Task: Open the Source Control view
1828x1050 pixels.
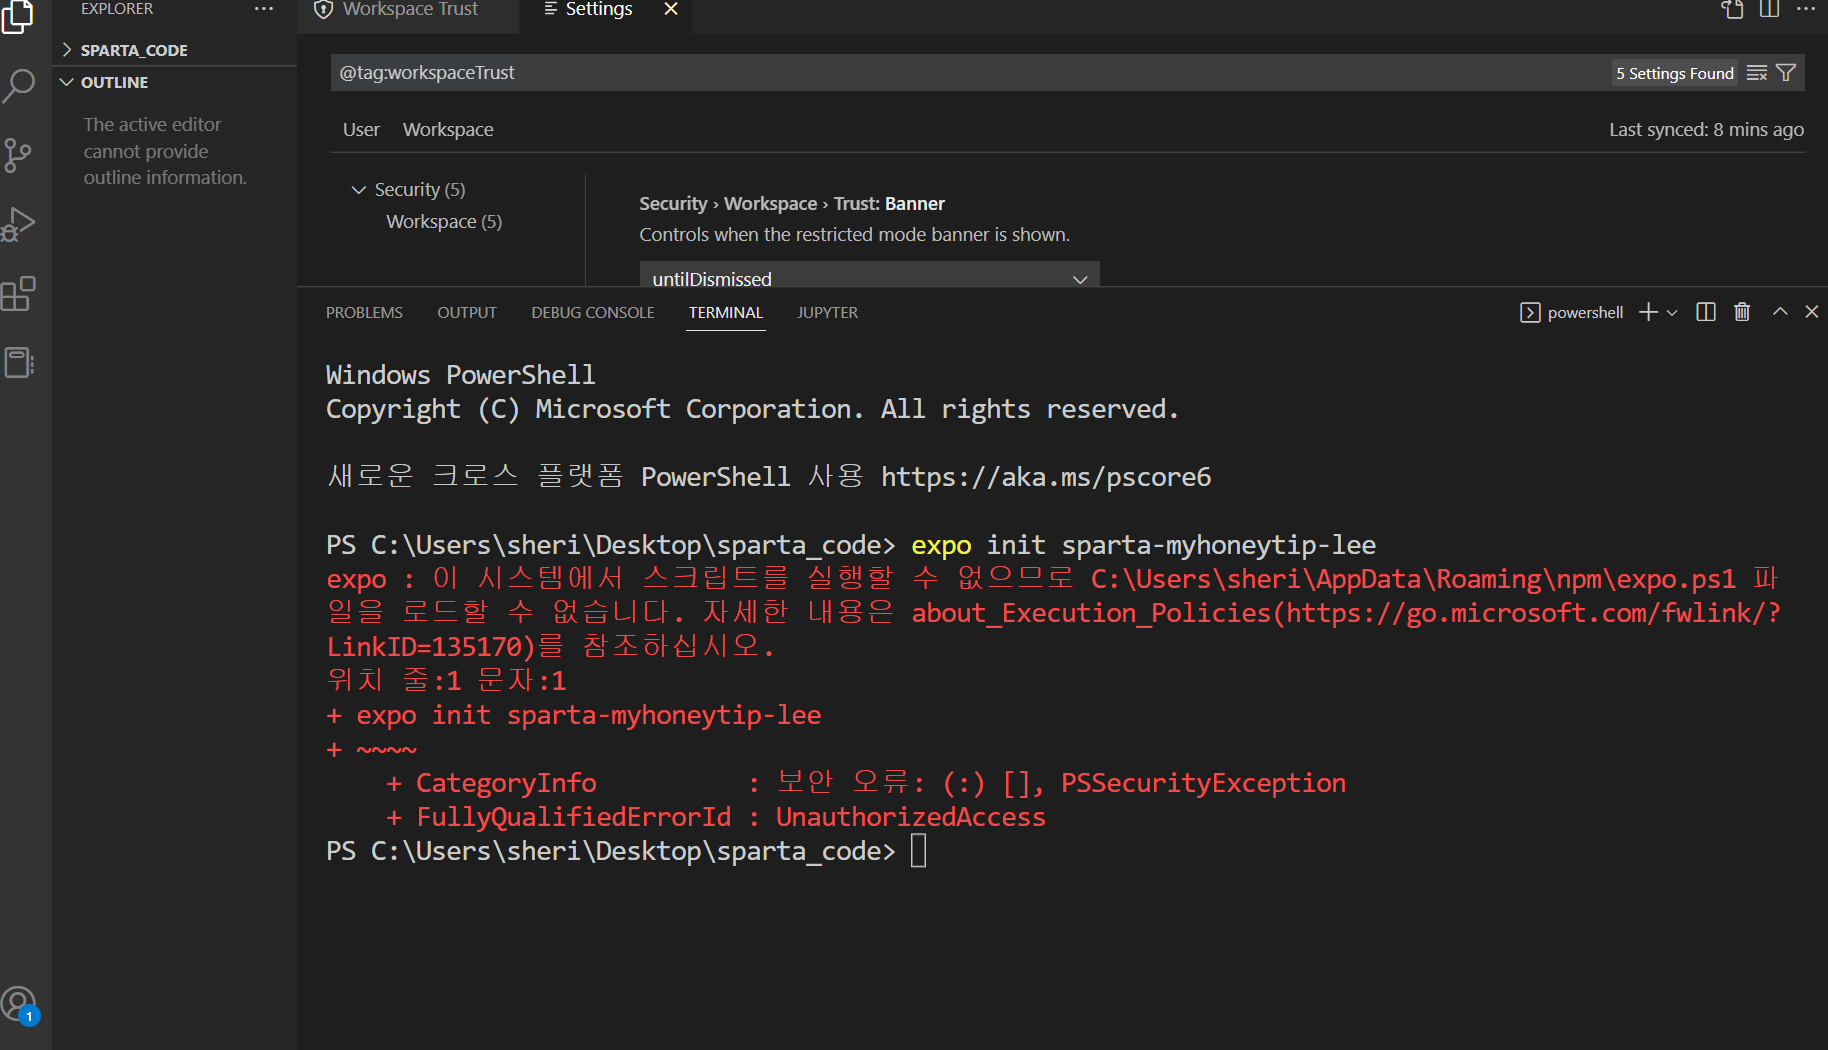Action: [x=18, y=155]
